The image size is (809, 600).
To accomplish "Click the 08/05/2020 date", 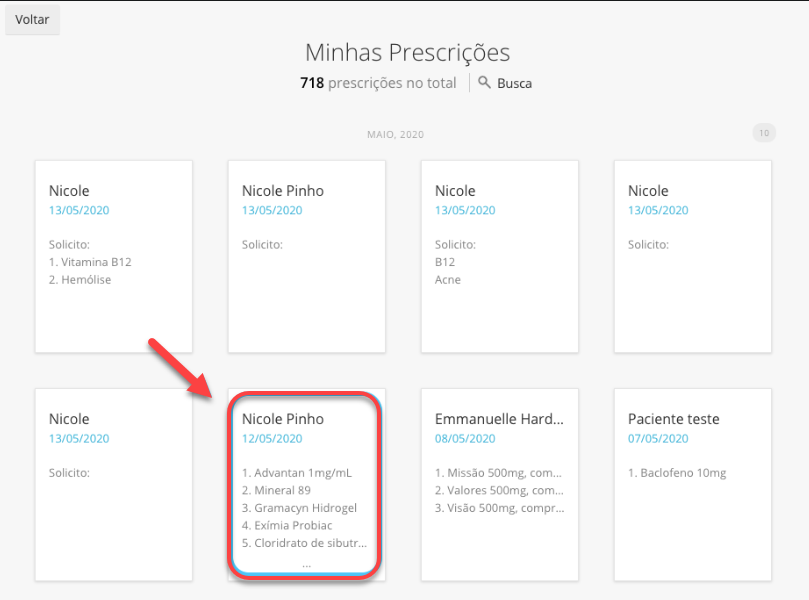I will (465, 438).
